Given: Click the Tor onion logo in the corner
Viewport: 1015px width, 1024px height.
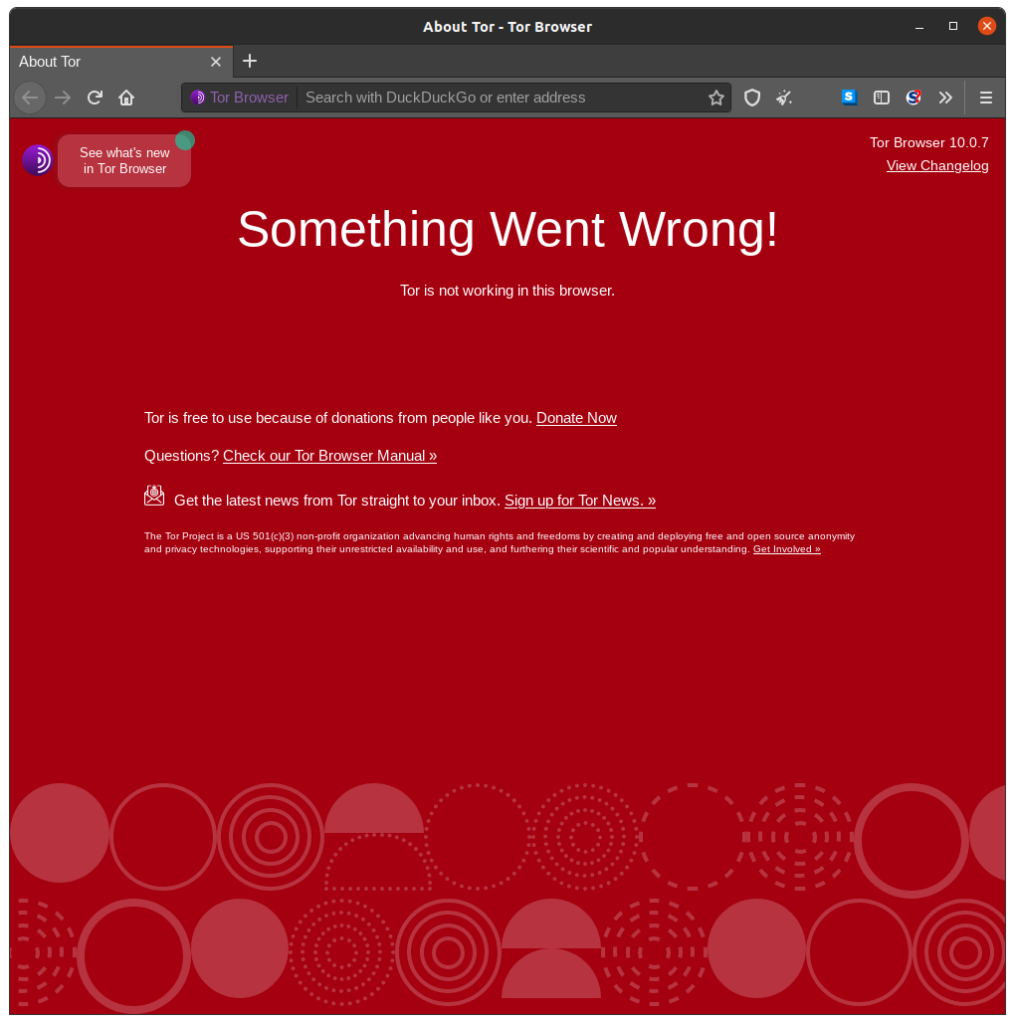Looking at the screenshot, I should tap(36, 159).
